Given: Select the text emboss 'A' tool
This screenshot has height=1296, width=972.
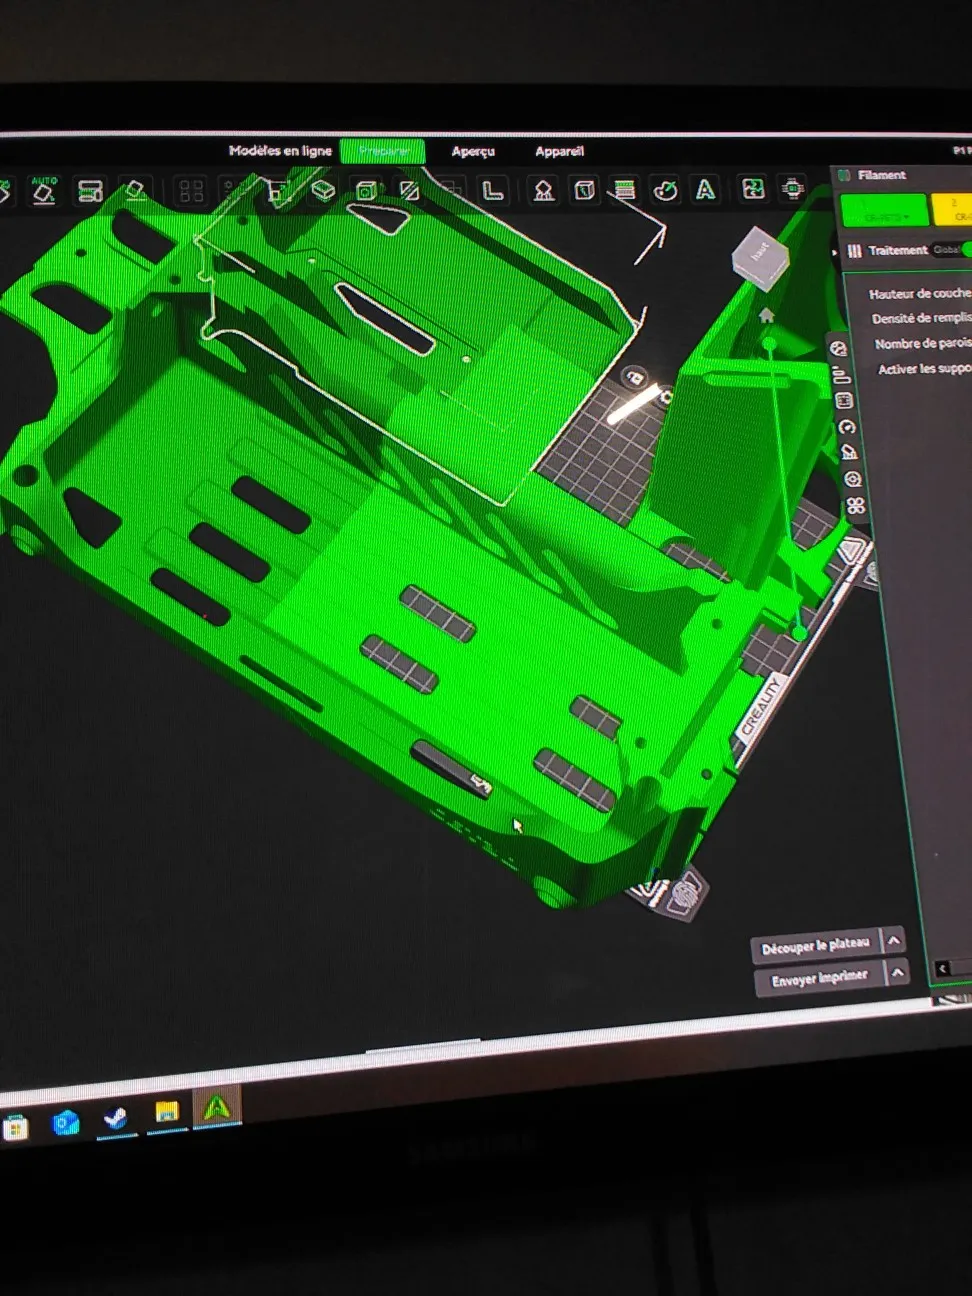Looking at the screenshot, I should click(x=705, y=190).
